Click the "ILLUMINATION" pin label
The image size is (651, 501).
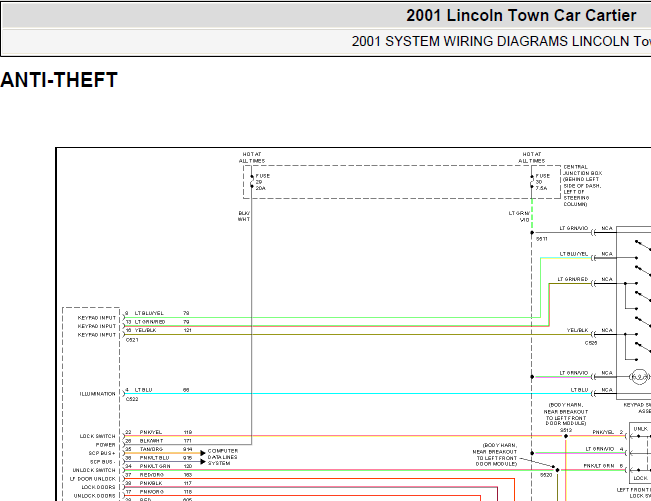pos(98,394)
